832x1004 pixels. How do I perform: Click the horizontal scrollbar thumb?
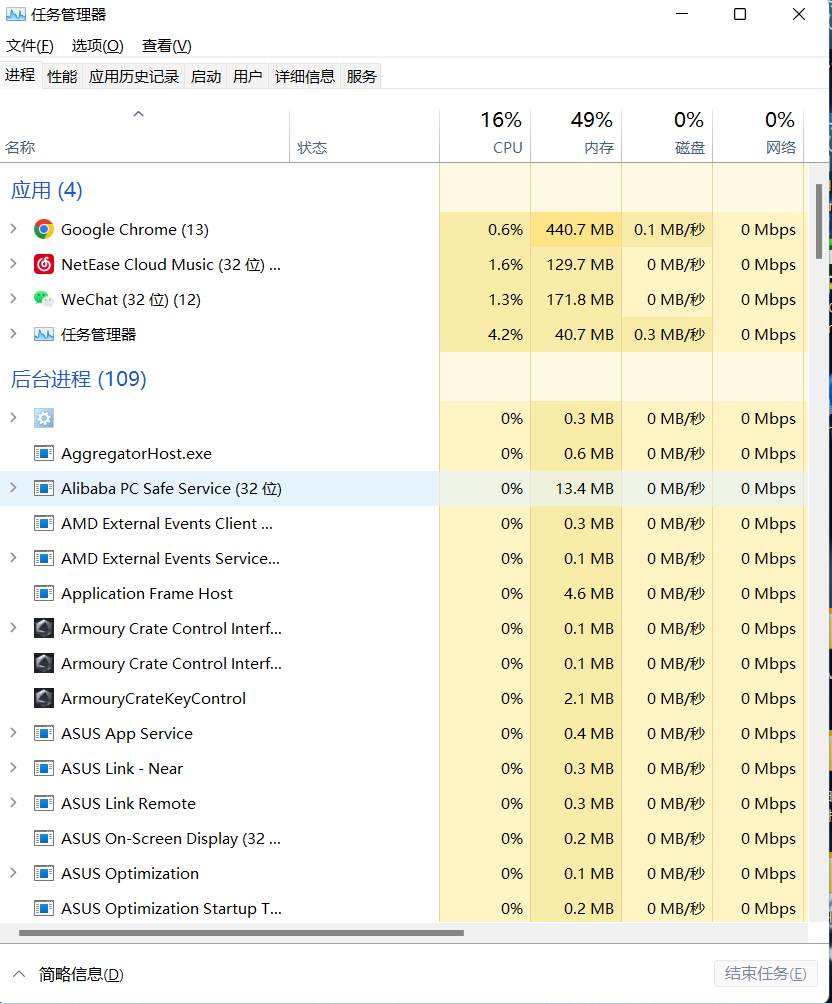coord(241,933)
